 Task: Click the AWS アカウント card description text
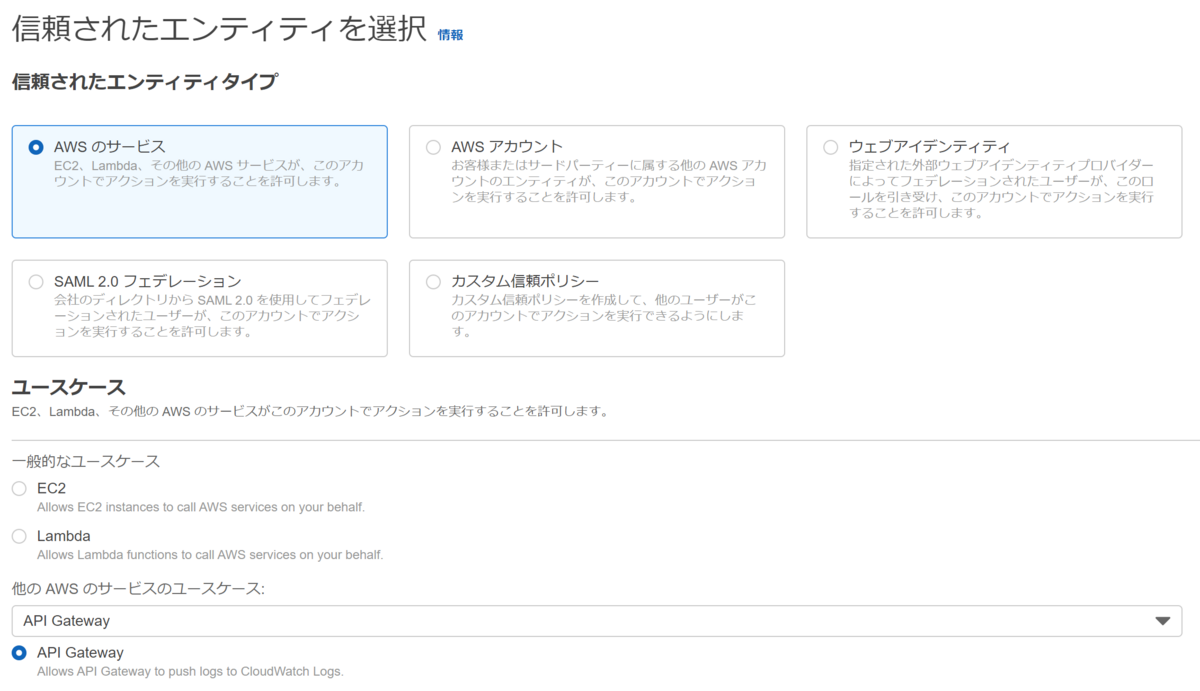pos(609,181)
